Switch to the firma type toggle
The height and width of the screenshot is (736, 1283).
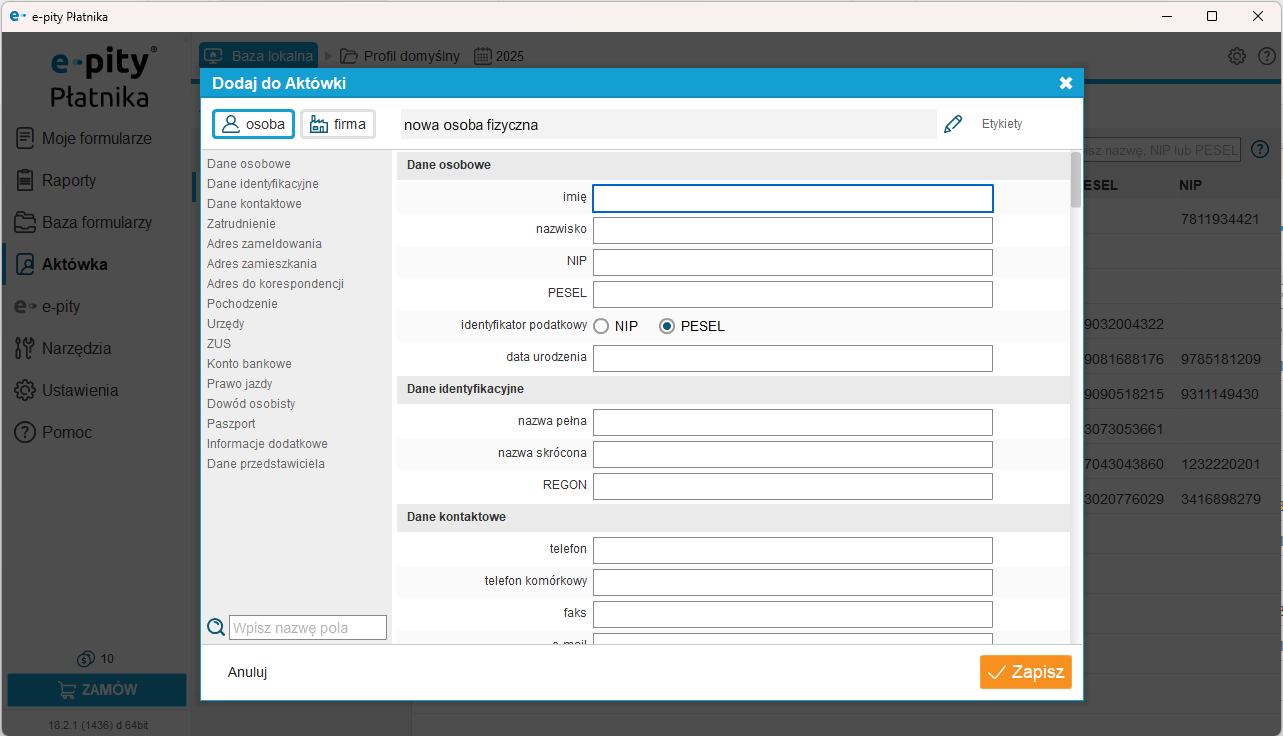coord(338,124)
